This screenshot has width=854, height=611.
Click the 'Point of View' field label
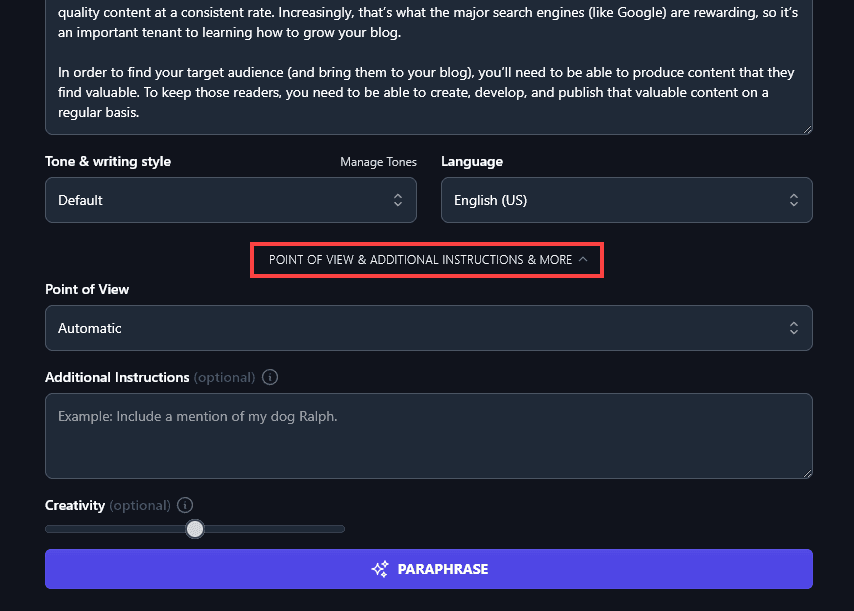click(87, 289)
